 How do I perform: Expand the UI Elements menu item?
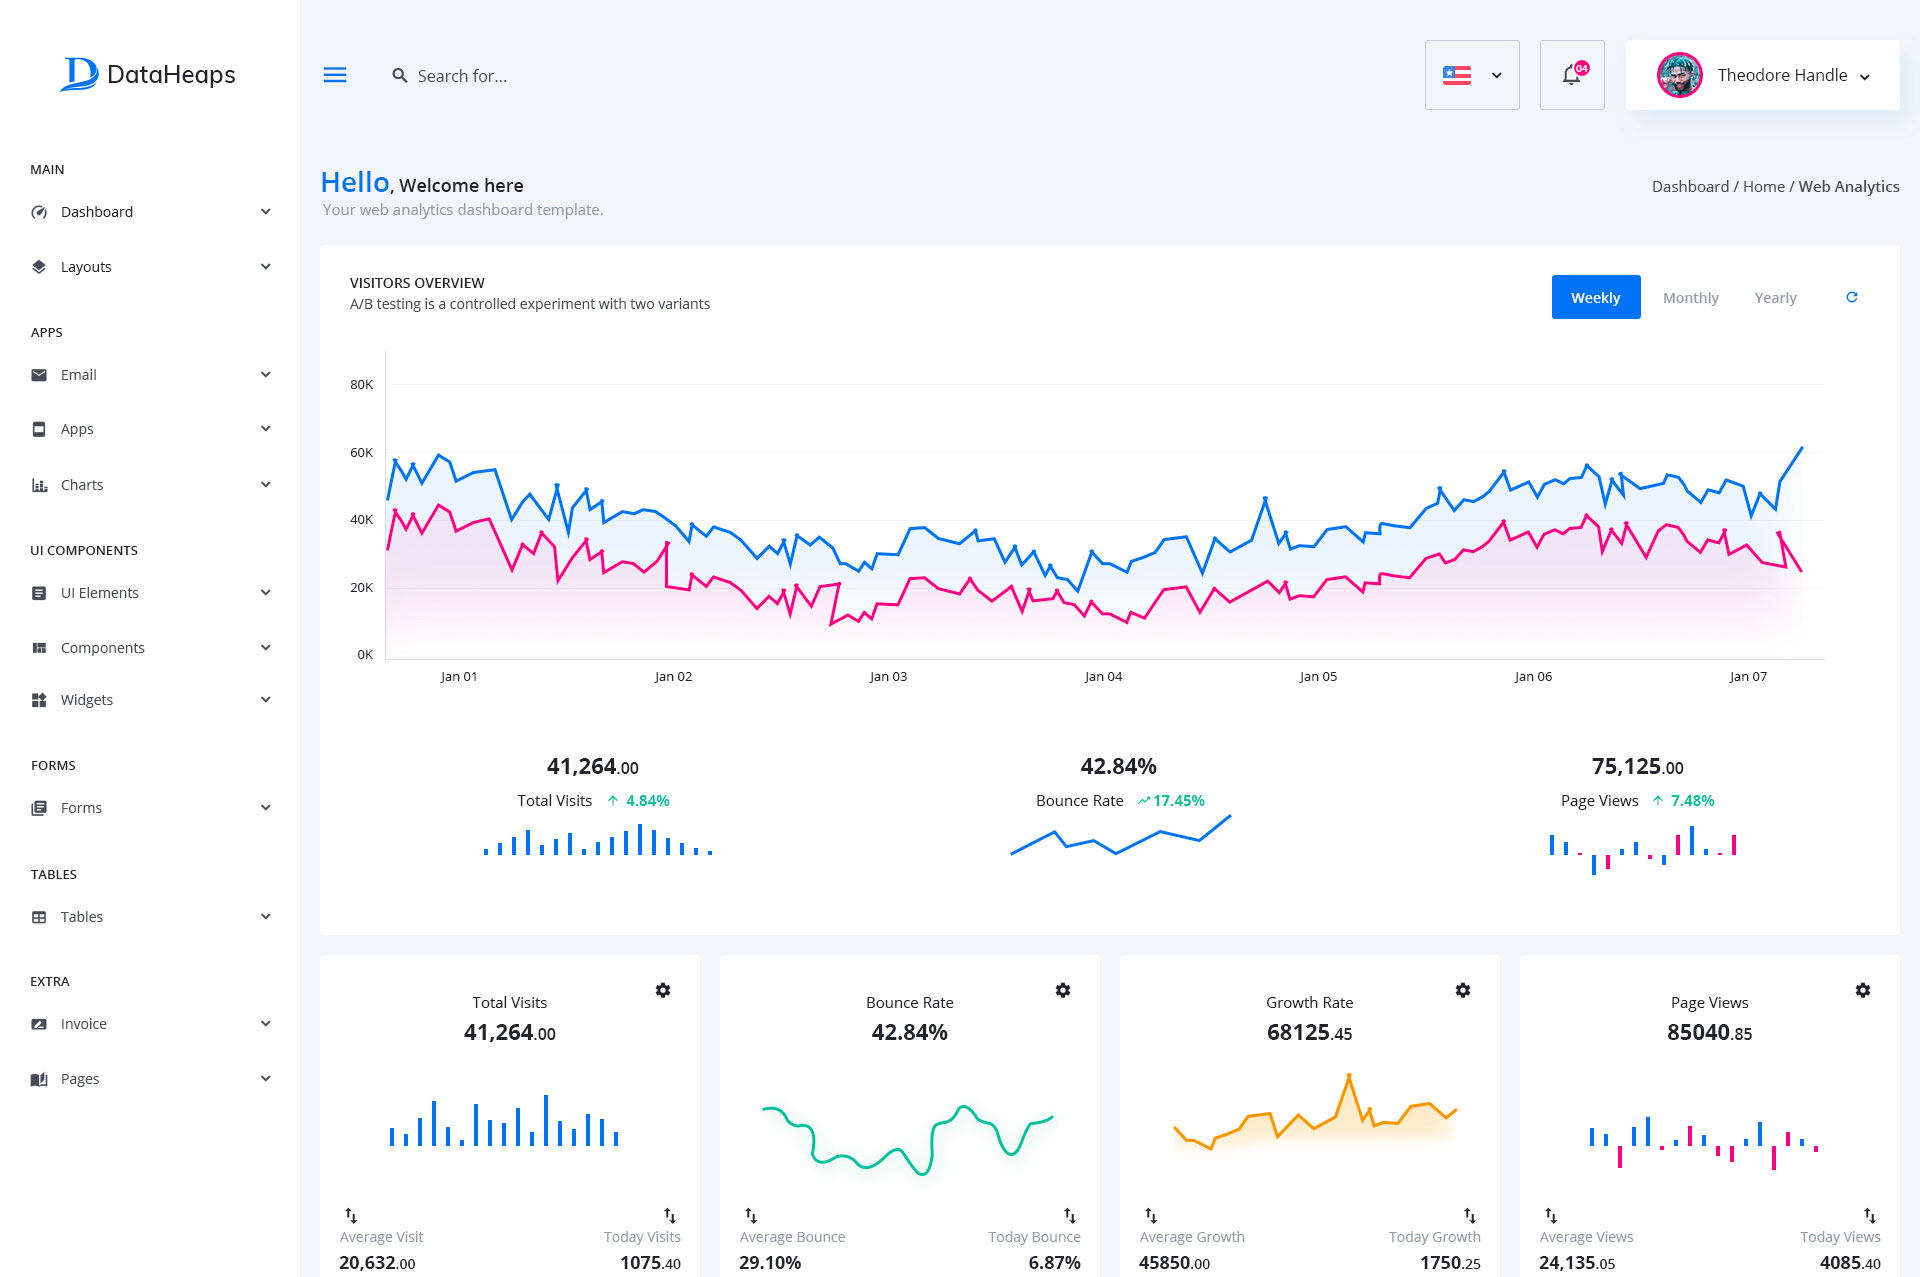click(150, 593)
